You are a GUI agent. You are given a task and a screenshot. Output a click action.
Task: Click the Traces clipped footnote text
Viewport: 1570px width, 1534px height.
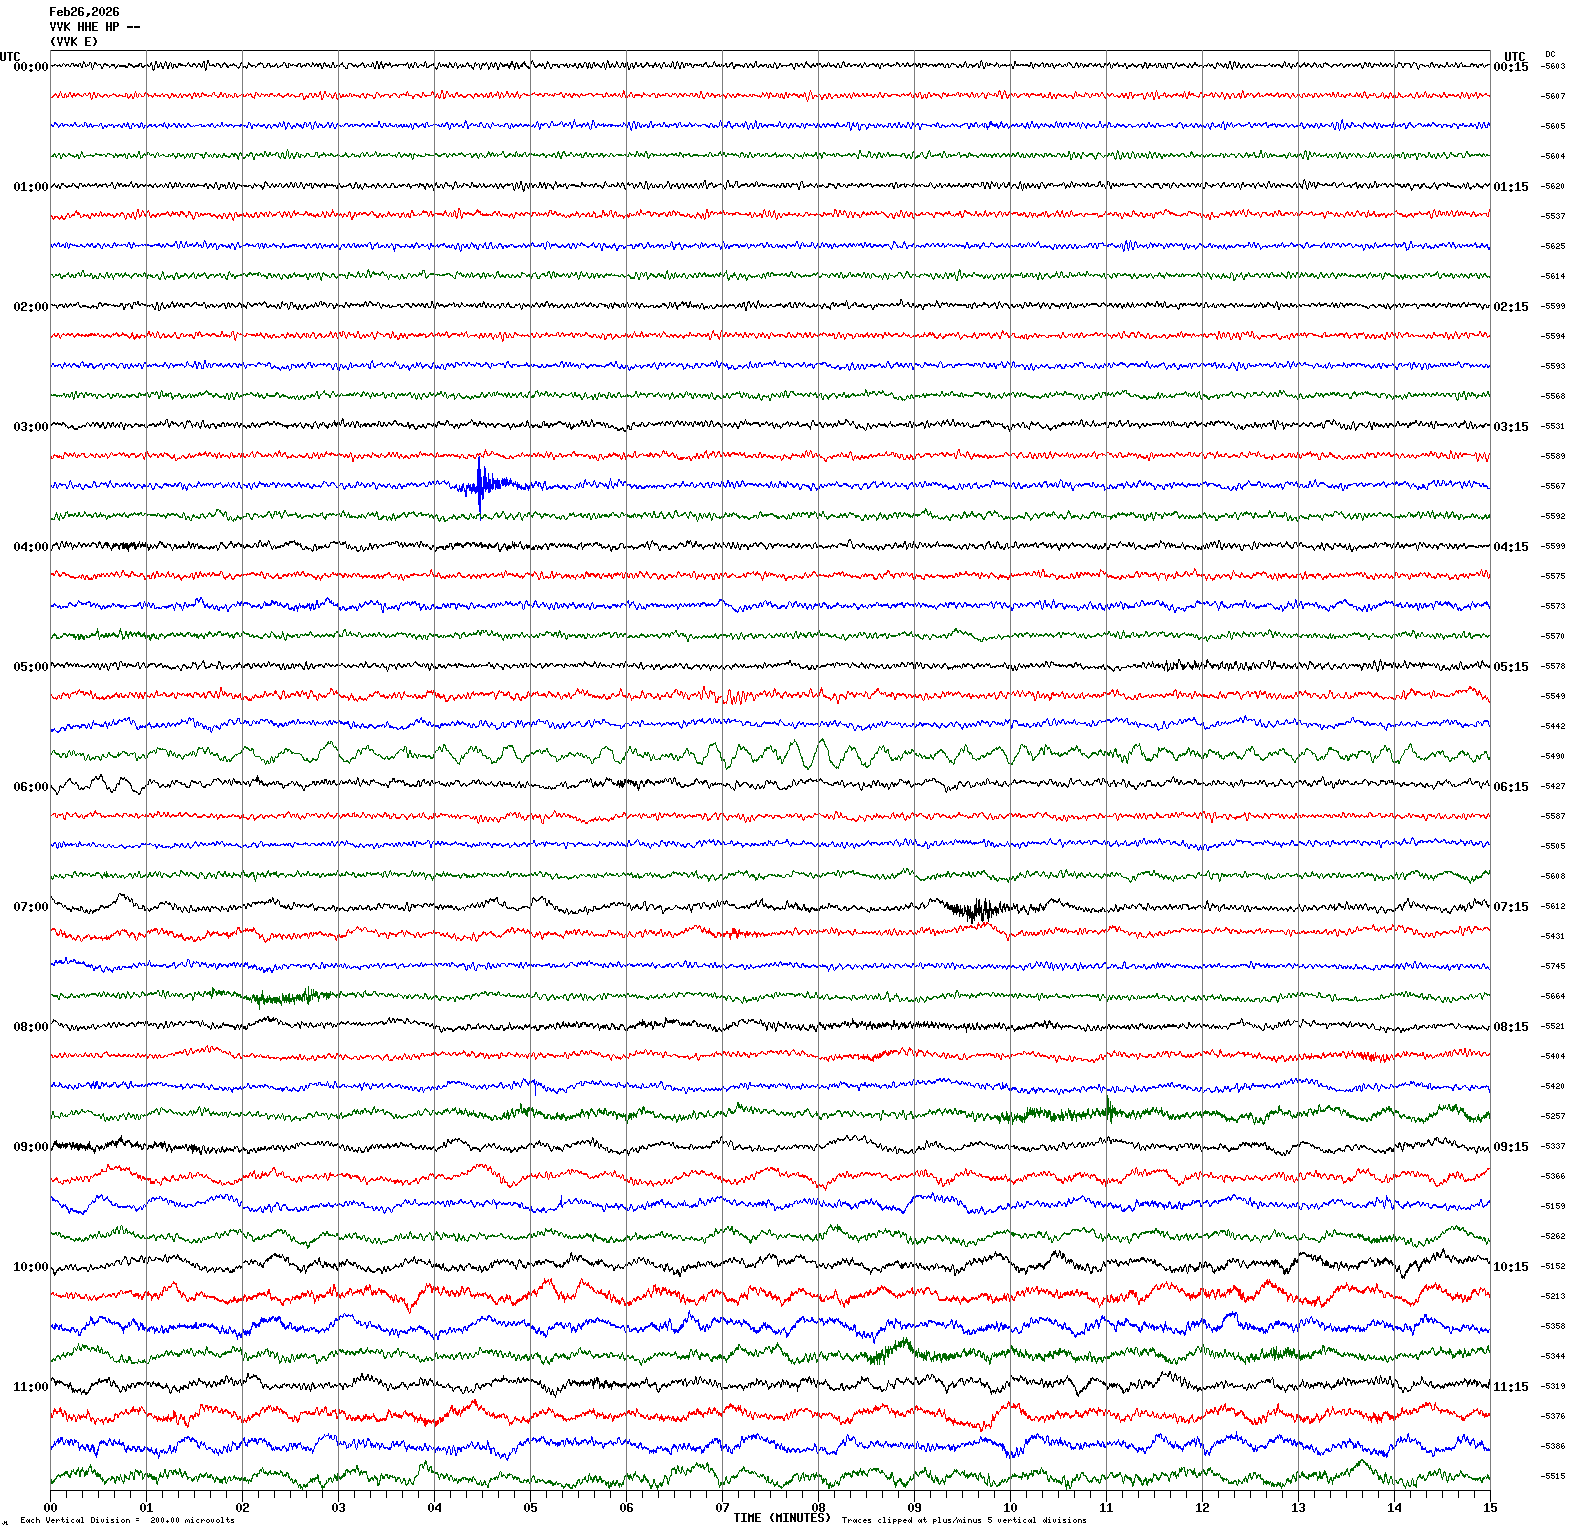point(964,1520)
